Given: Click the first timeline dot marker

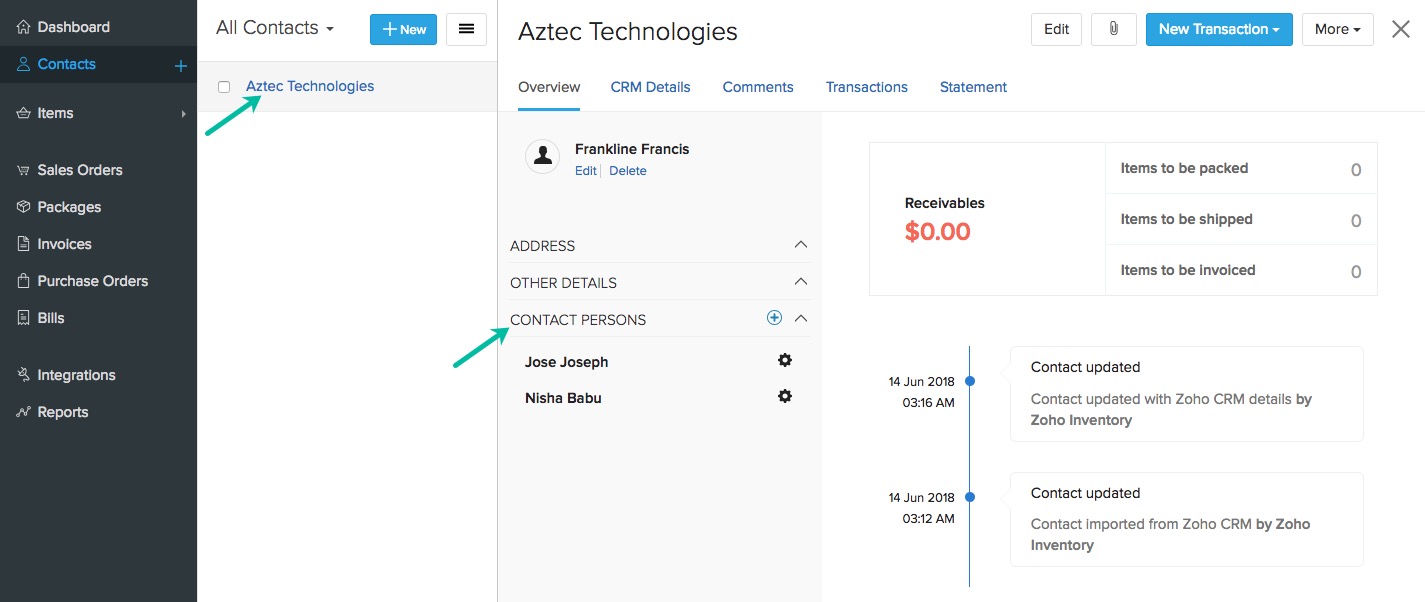Looking at the screenshot, I should pos(970,381).
